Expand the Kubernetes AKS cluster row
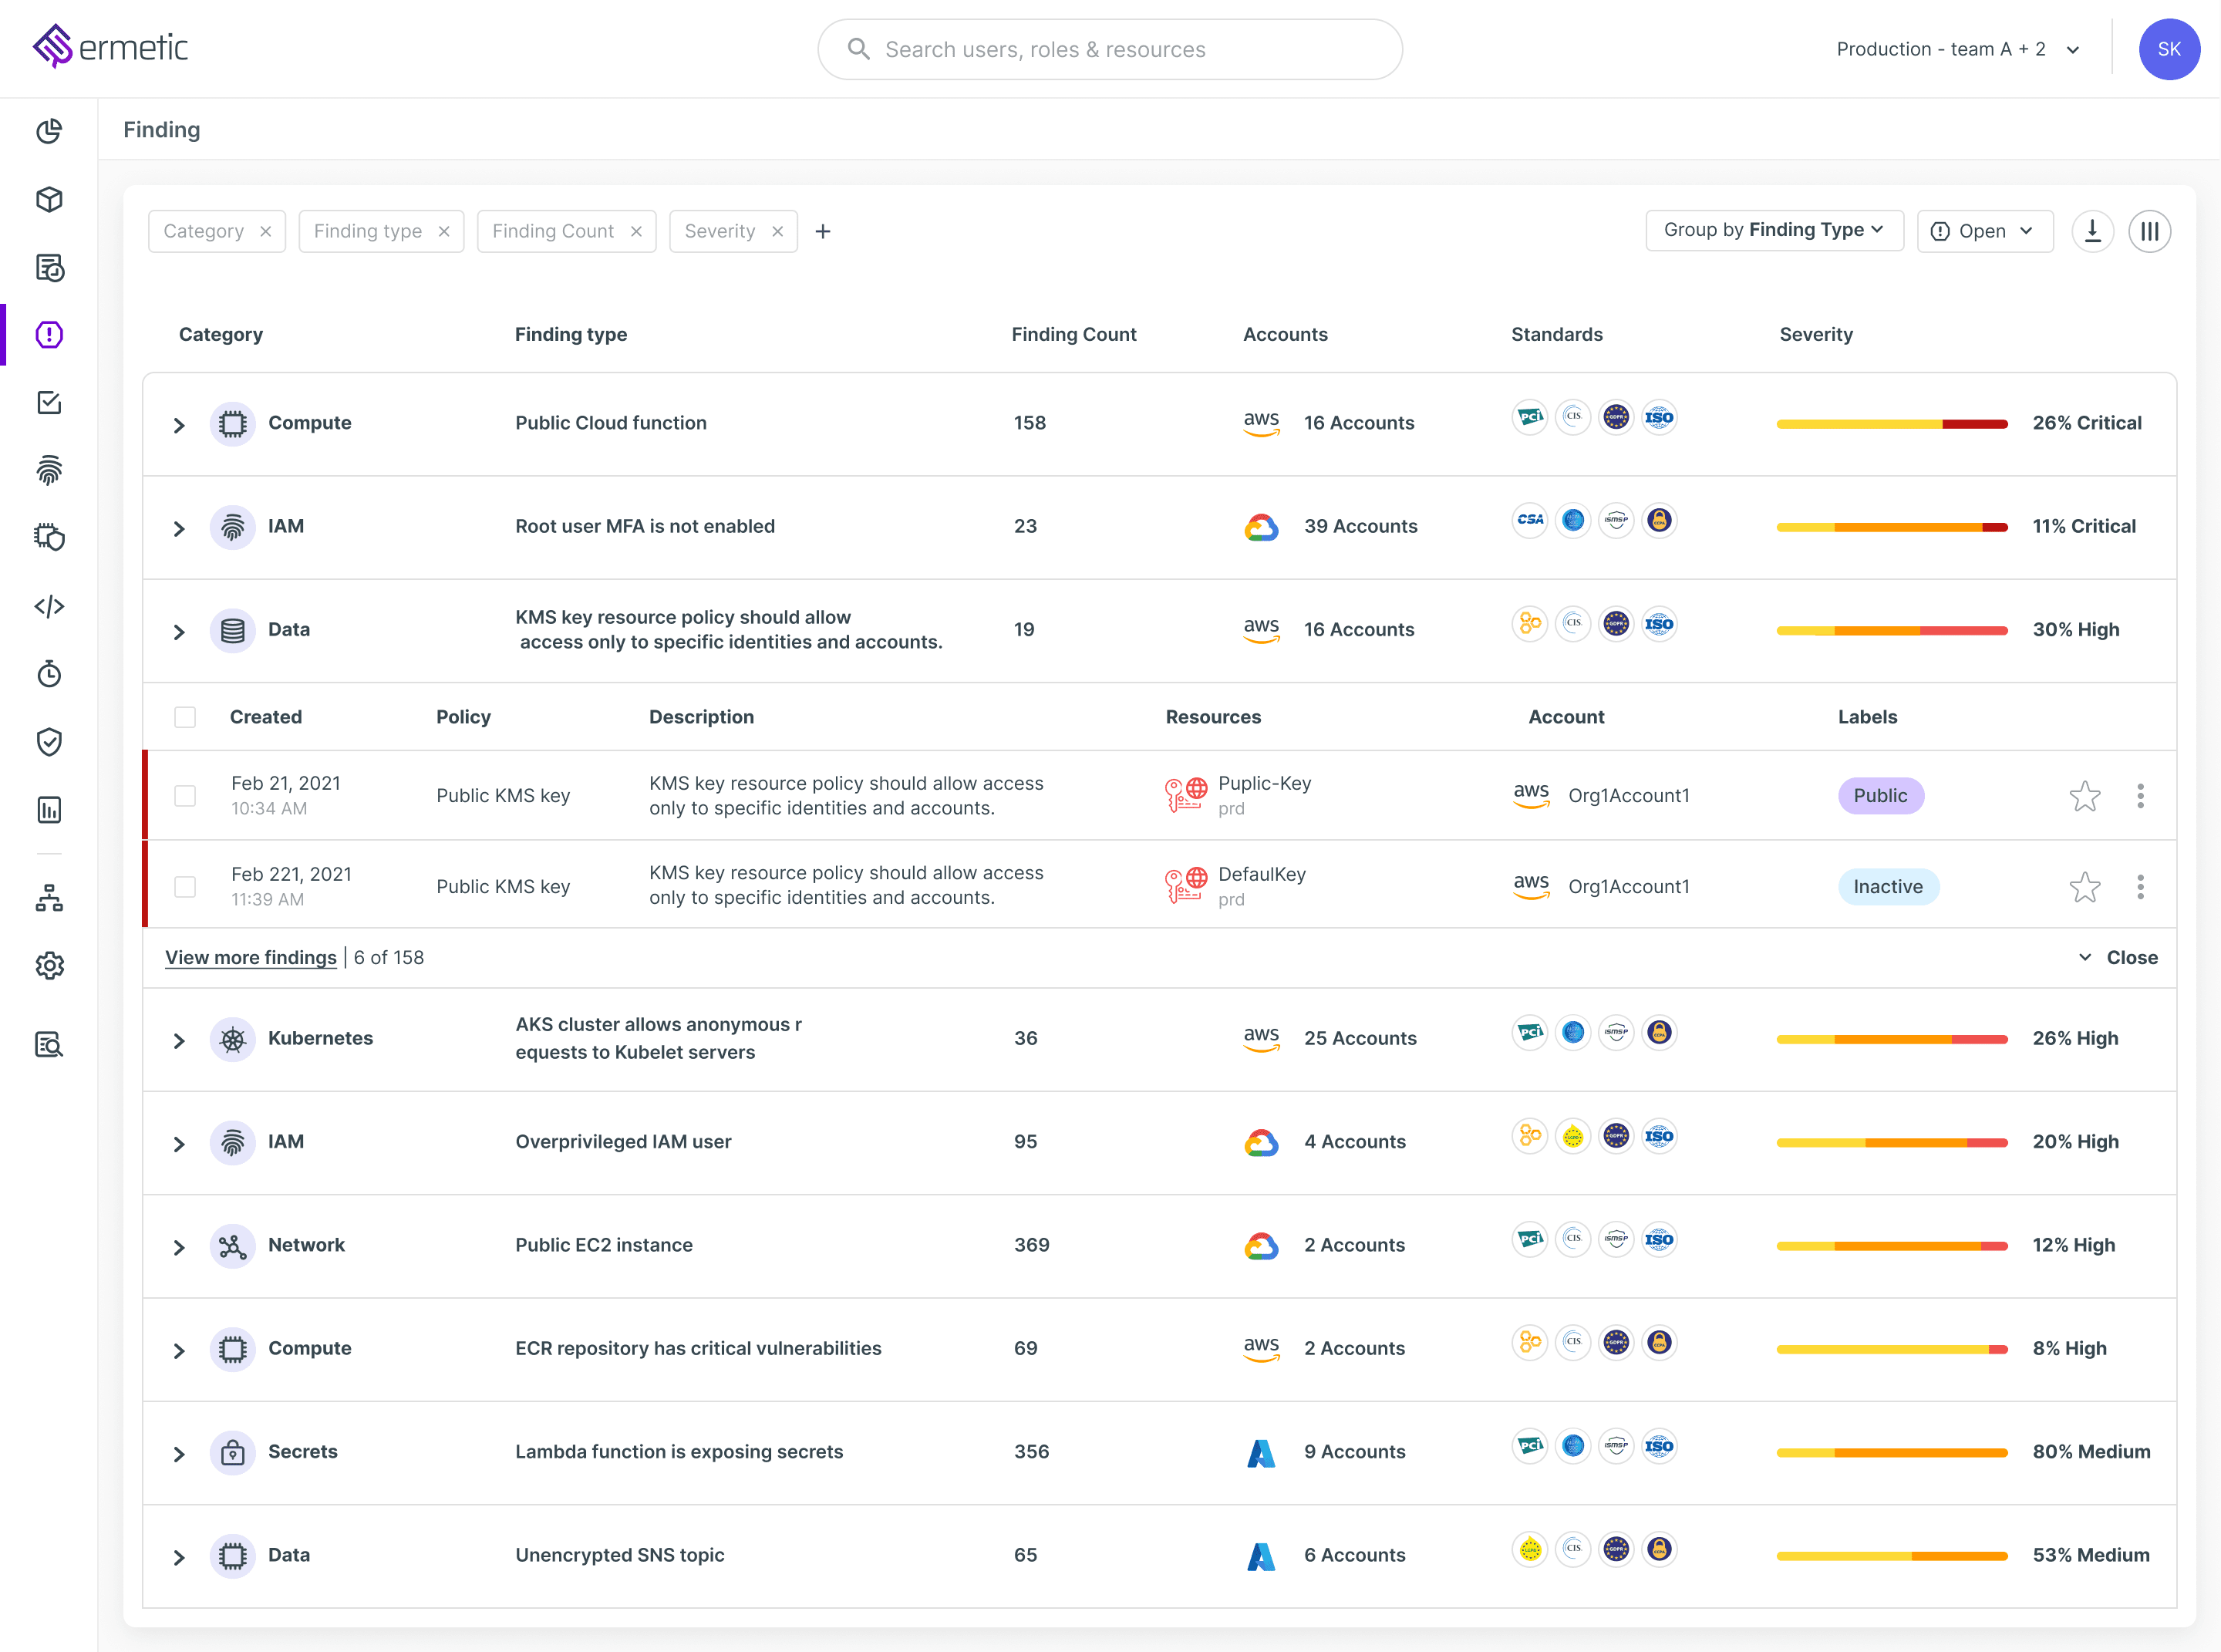Screen dimensions: 2221x1652 179,1041
